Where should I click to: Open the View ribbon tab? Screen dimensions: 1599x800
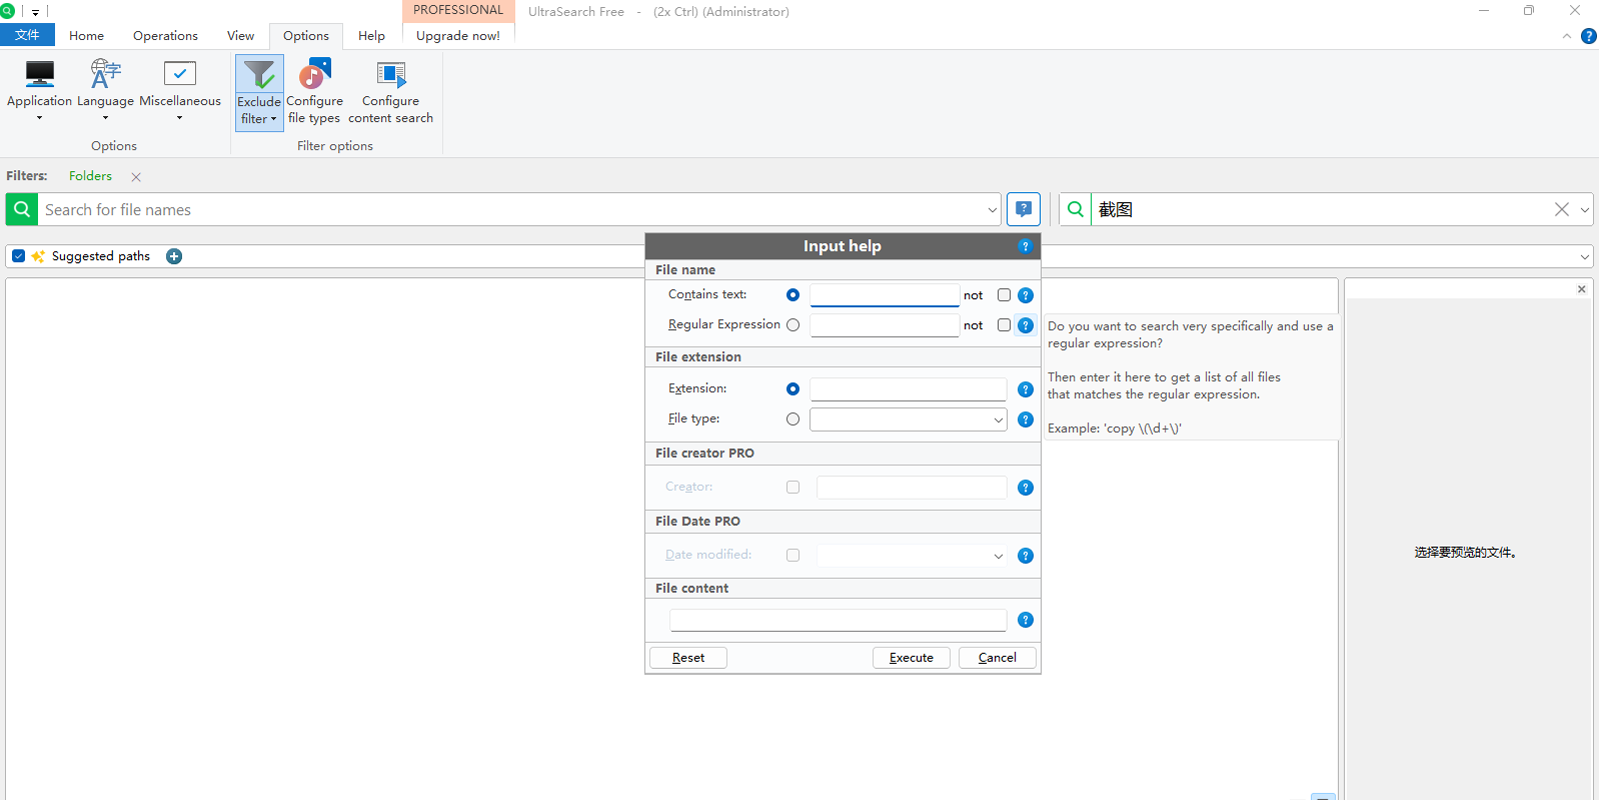pyautogui.click(x=240, y=36)
